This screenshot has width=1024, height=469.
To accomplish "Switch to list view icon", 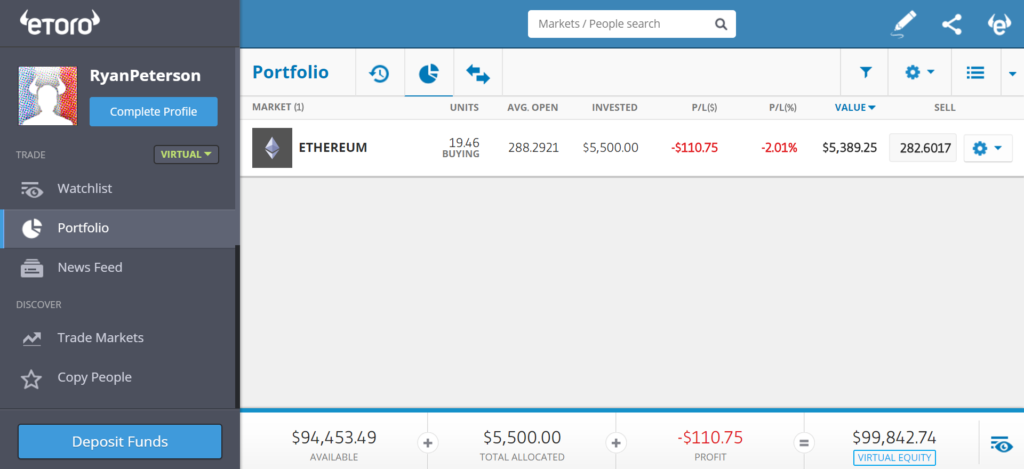I will tap(976, 73).
